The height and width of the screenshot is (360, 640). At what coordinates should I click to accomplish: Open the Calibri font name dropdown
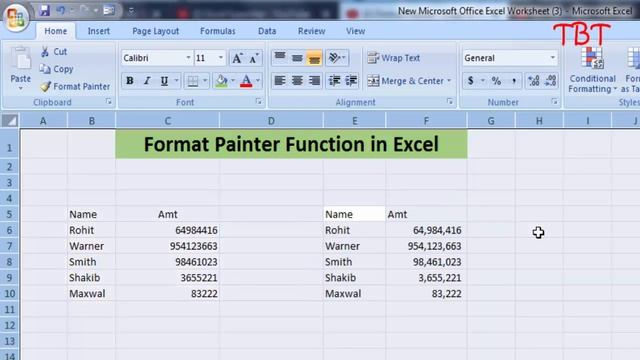(188, 58)
